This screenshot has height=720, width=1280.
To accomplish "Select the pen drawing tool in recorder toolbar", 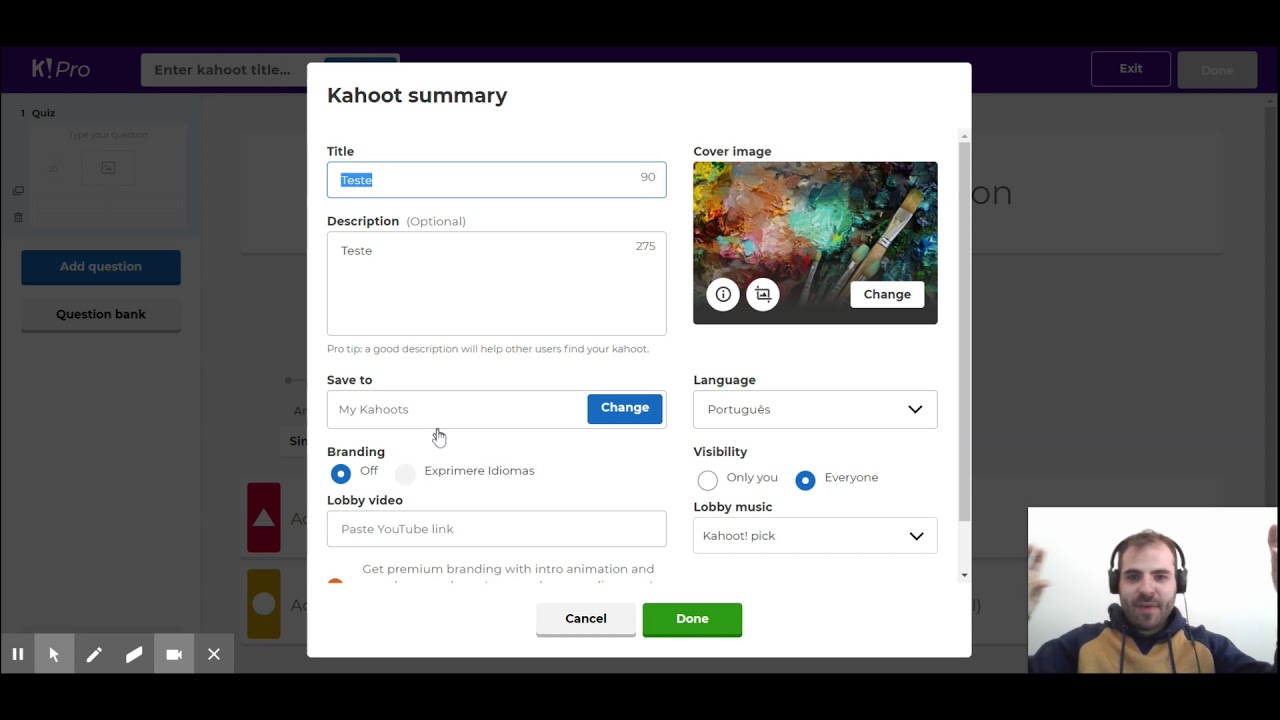I will tap(94, 654).
